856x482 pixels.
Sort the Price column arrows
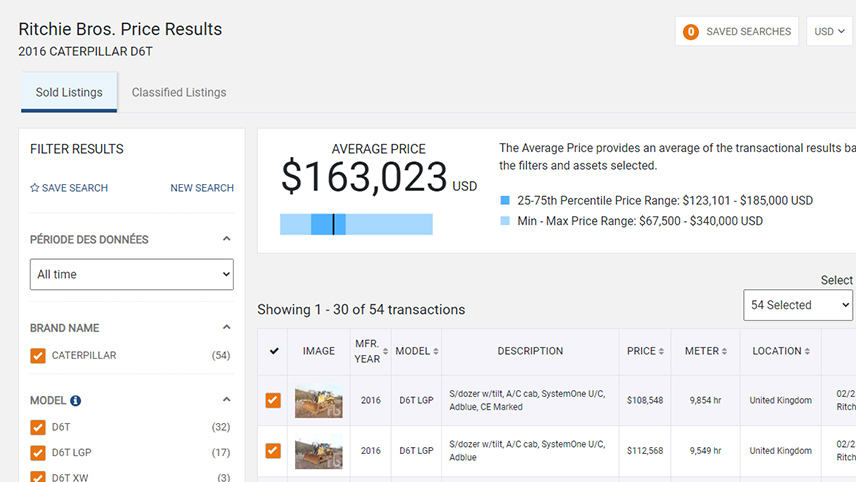(x=661, y=352)
